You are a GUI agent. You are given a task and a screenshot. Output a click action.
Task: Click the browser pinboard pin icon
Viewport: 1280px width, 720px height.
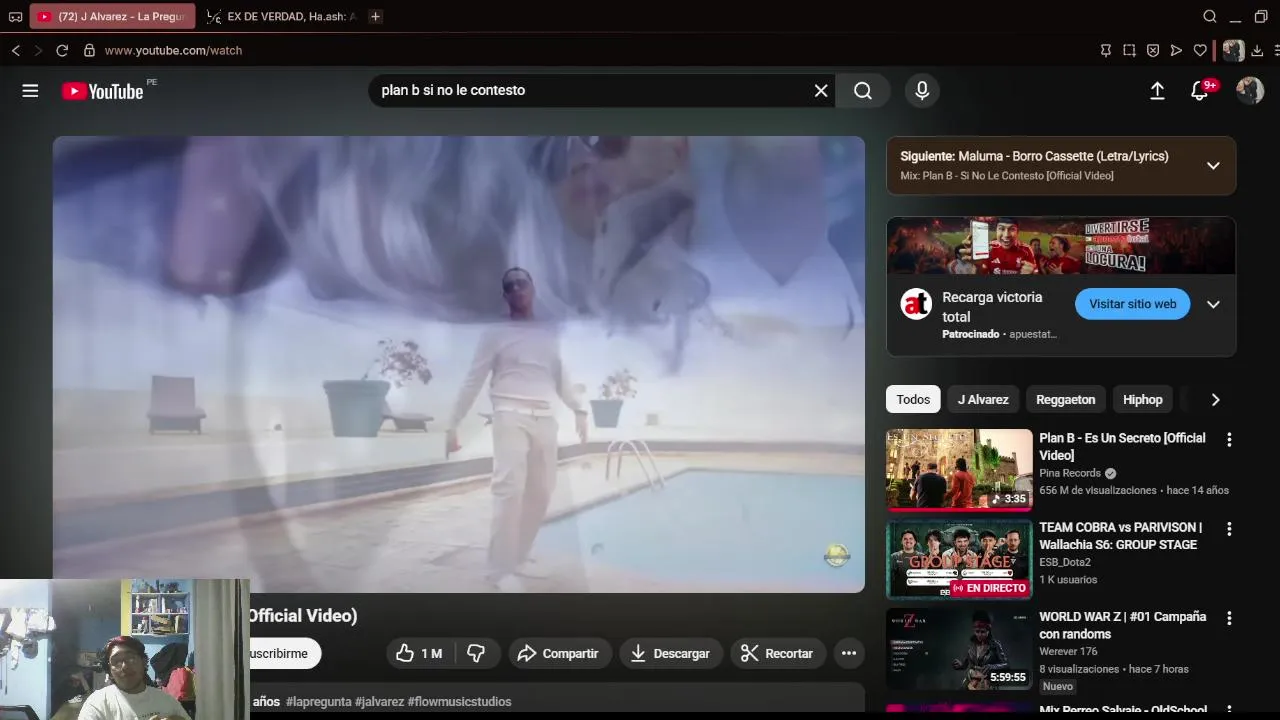coord(1106,50)
